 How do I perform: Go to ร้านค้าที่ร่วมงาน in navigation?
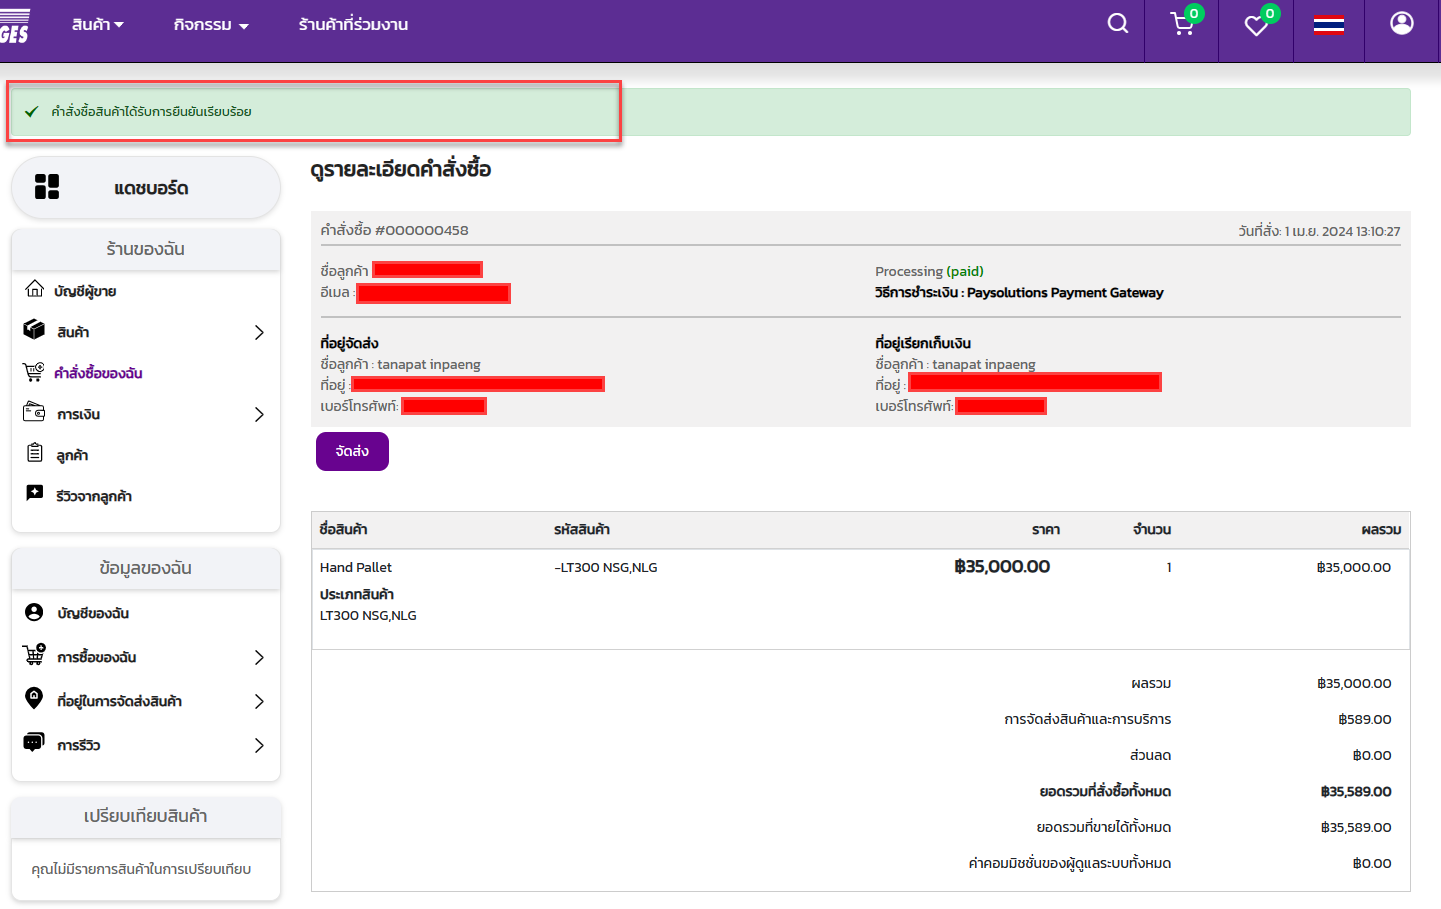[x=353, y=25]
